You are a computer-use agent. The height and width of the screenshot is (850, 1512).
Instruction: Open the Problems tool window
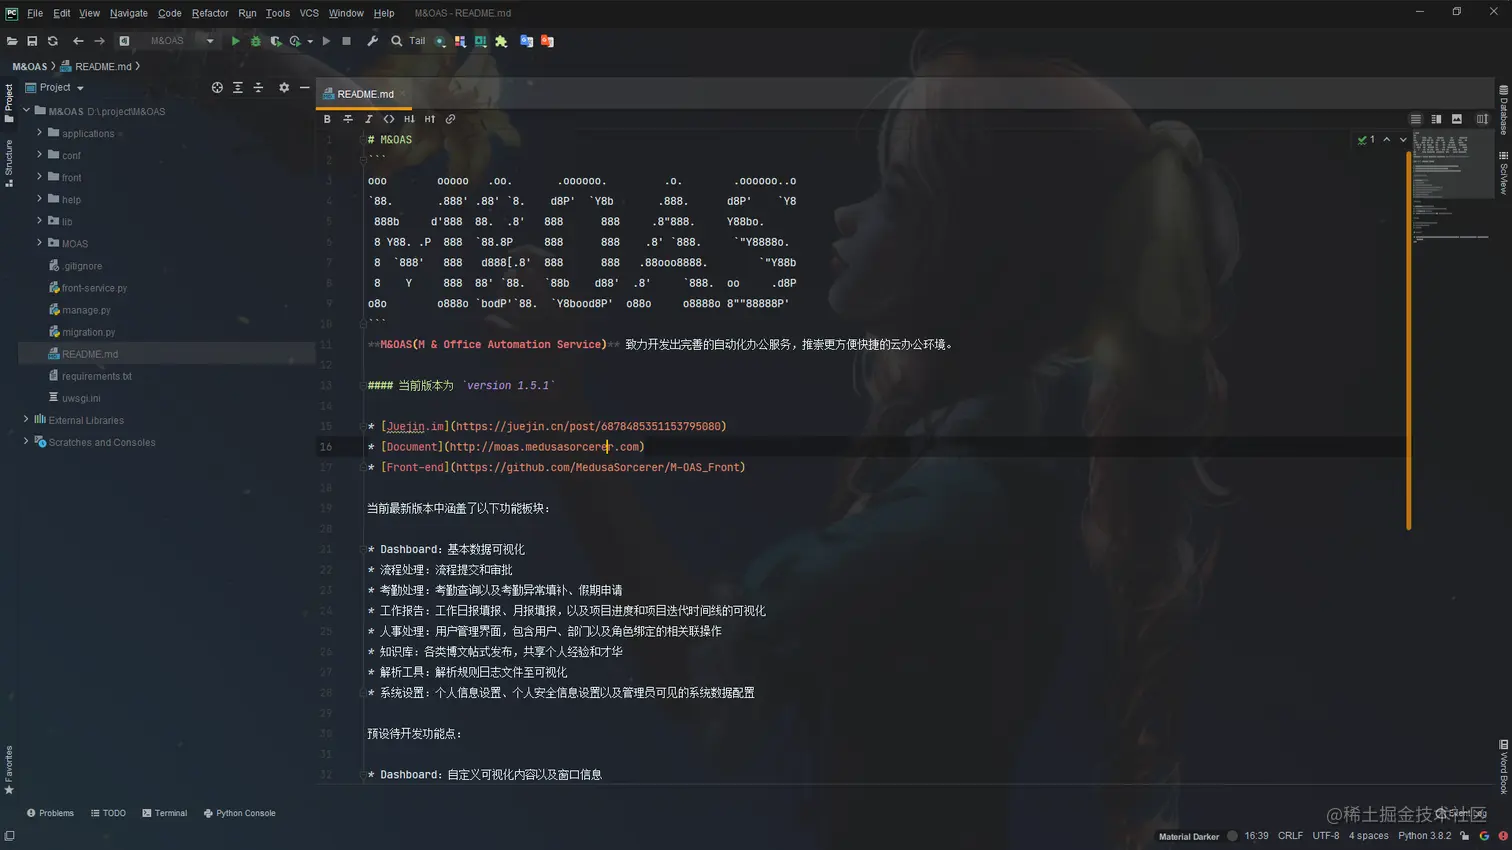[50, 813]
